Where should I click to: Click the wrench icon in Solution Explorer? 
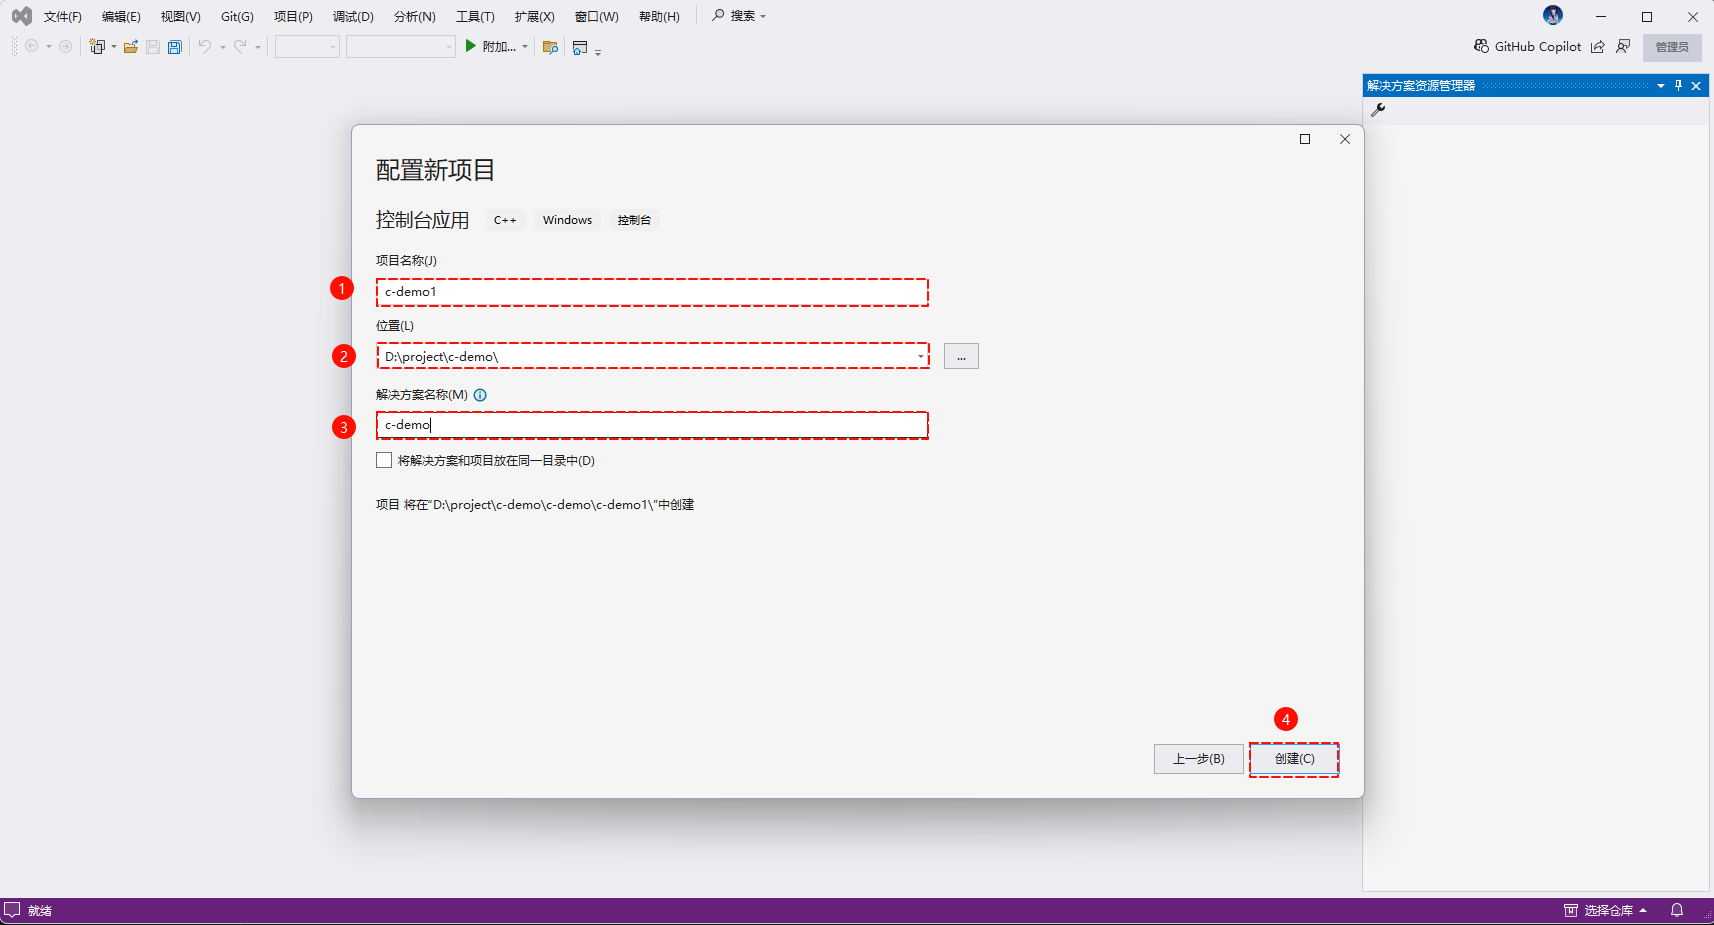coord(1378,110)
